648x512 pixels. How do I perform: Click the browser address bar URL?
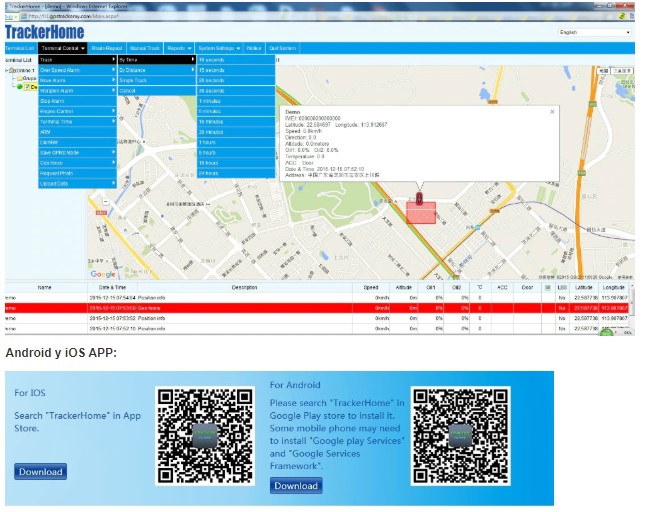(74, 16)
